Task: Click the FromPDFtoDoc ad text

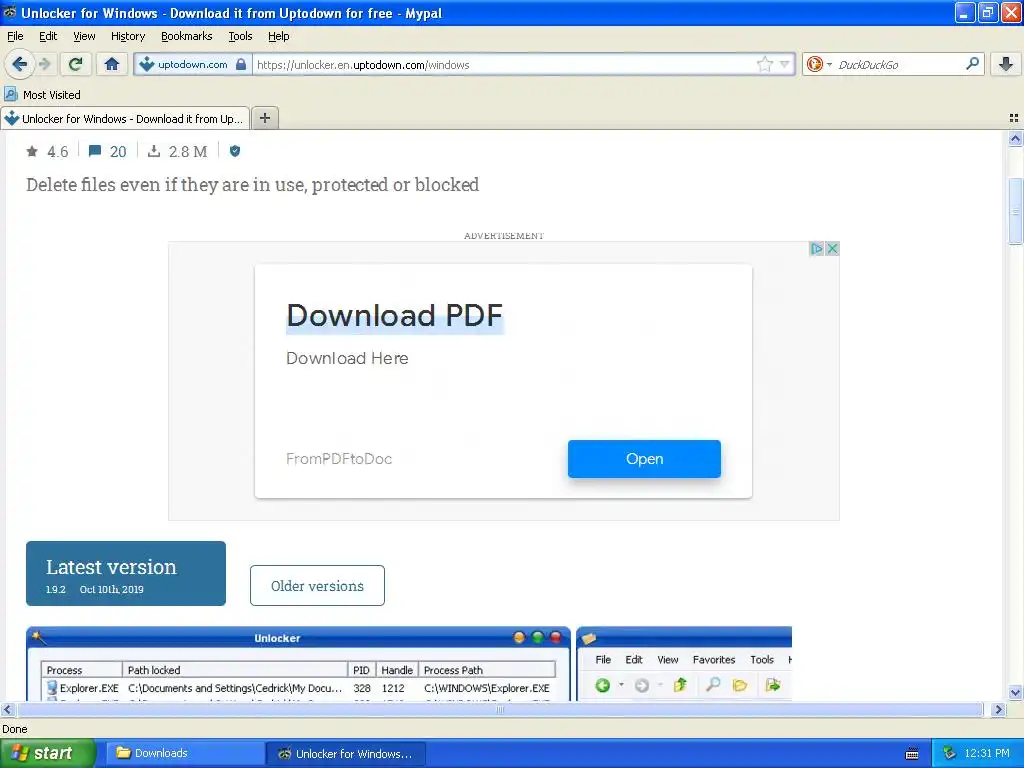Action: [x=339, y=458]
